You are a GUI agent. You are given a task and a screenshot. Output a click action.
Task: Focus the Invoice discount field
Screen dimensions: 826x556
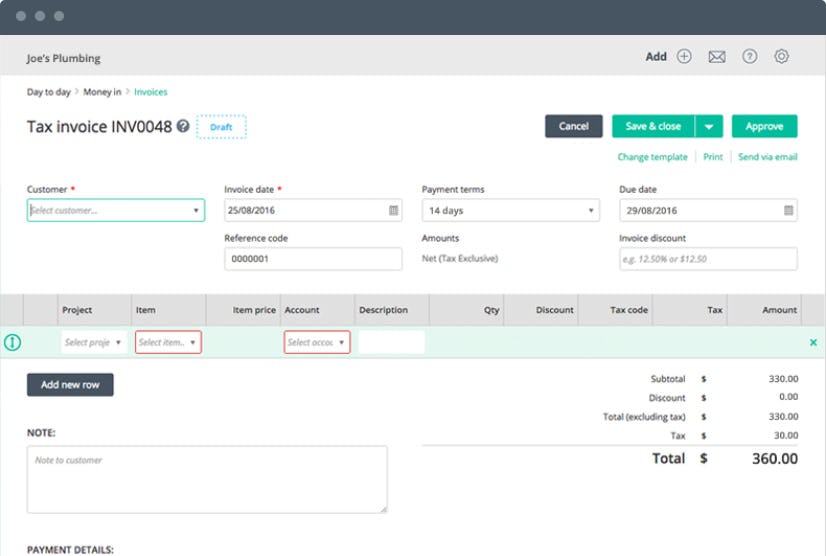pyautogui.click(x=708, y=259)
